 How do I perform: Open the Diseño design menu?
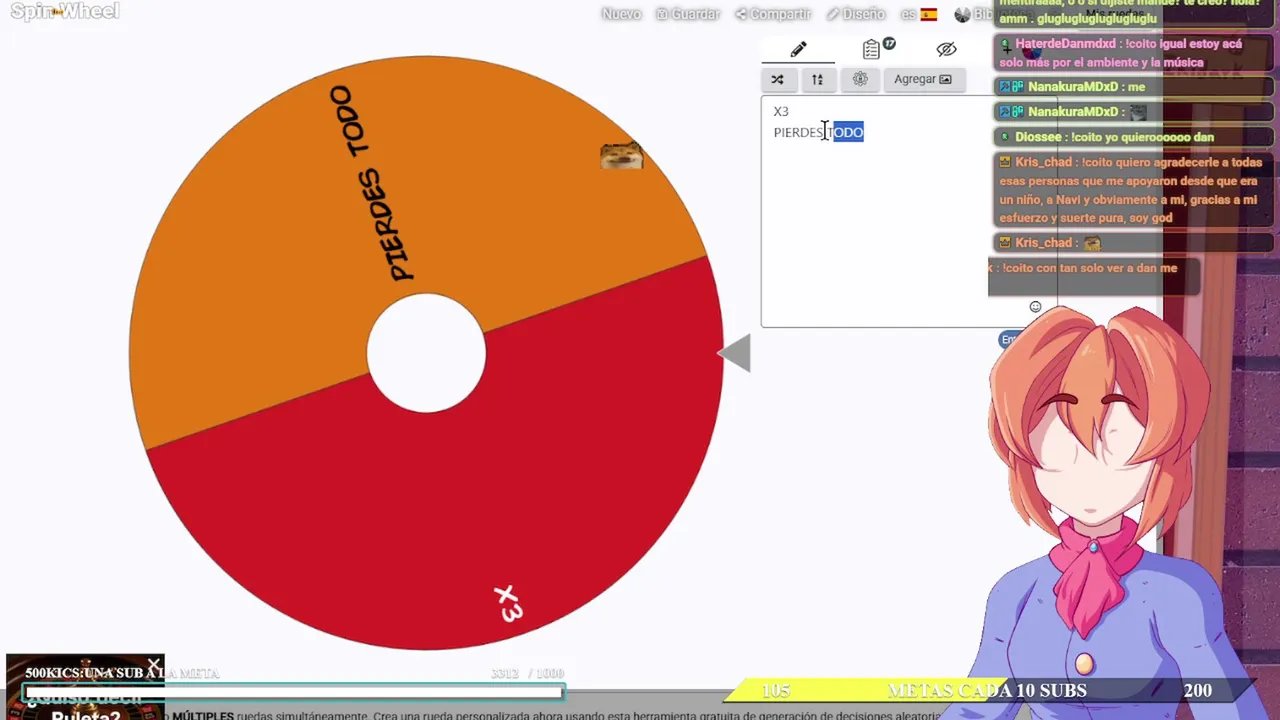[856, 14]
